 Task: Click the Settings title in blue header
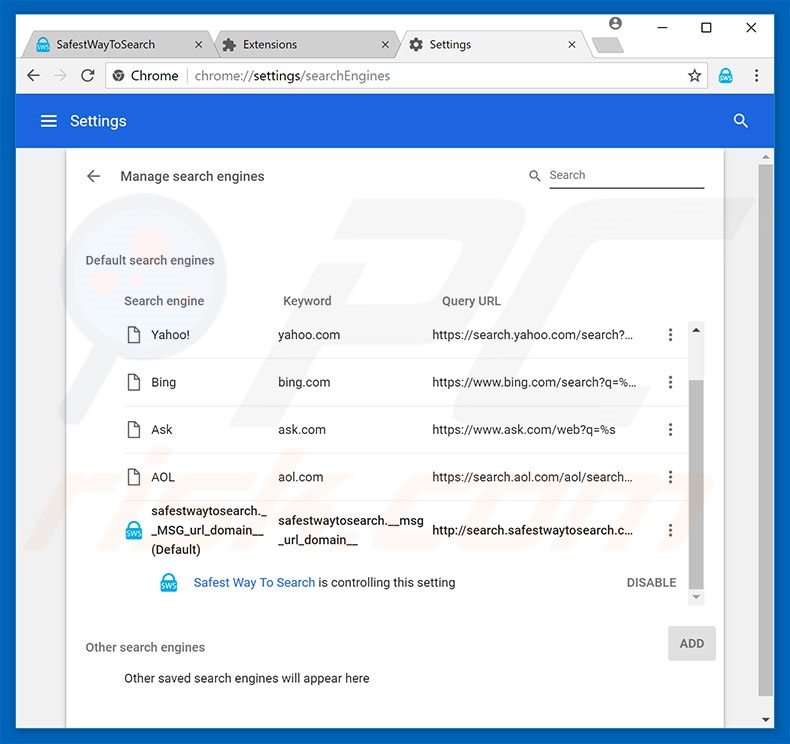98,121
